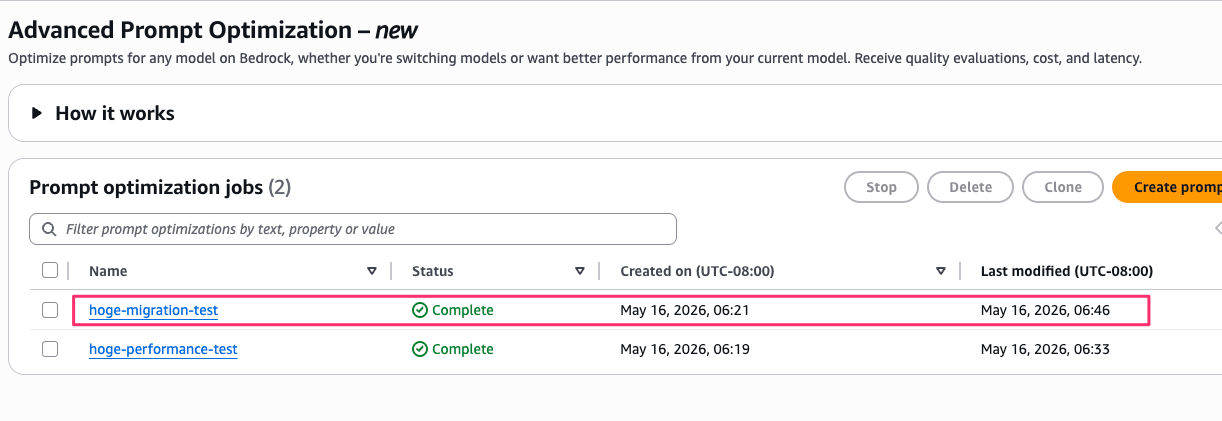Viewport: 1222px width, 421px height.
Task: Click the Status column header label
Action: (433, 271)
